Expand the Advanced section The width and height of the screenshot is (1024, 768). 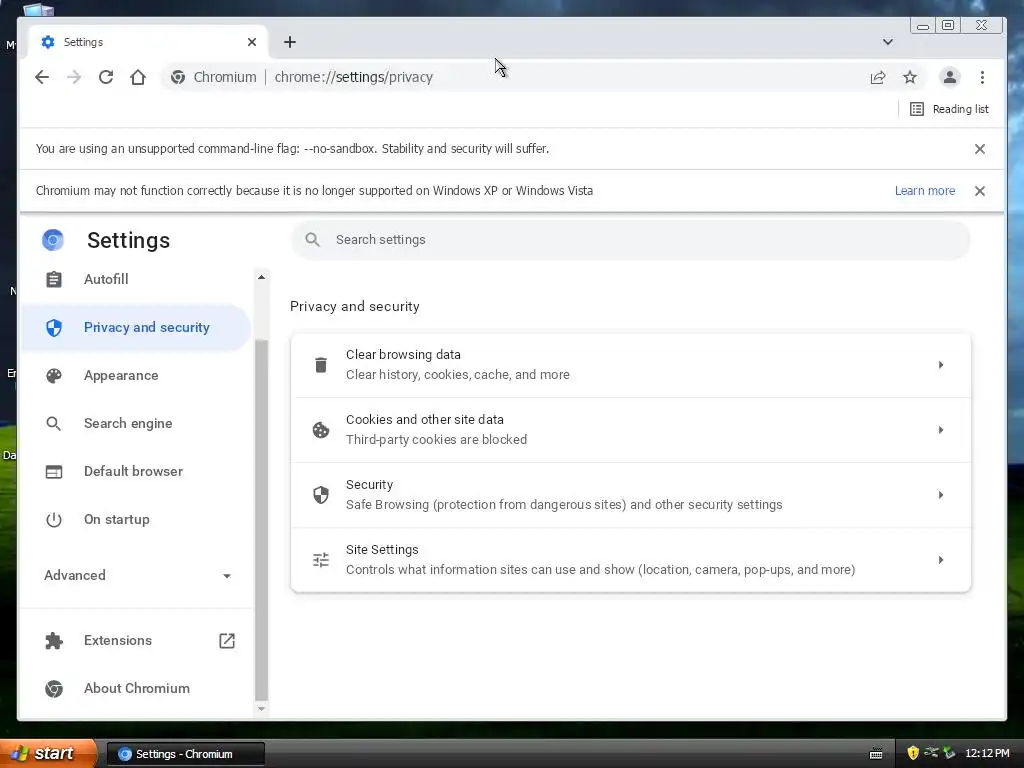[137, 575]
